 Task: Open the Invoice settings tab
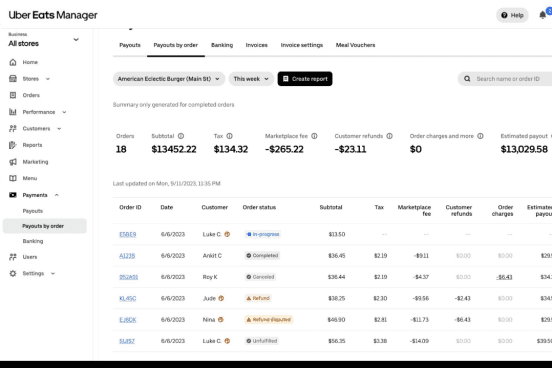click(302, 45)
